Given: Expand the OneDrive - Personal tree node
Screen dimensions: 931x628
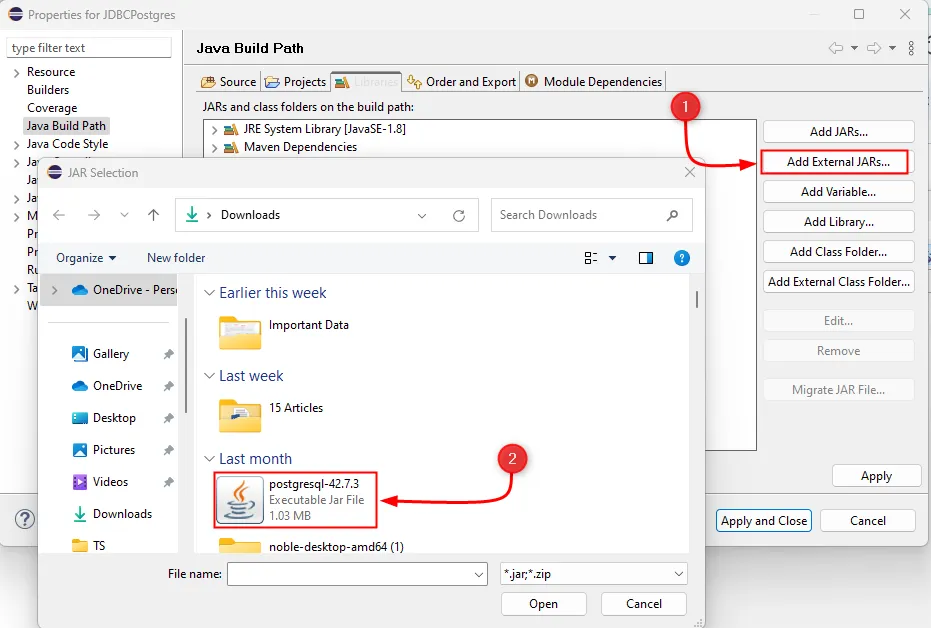Looking at the screenshot, I should tap(54, 291).
